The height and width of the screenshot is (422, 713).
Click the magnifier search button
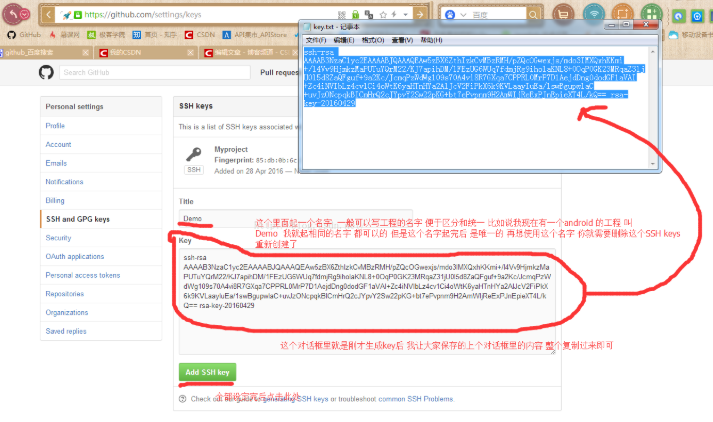tap(532, 15)
